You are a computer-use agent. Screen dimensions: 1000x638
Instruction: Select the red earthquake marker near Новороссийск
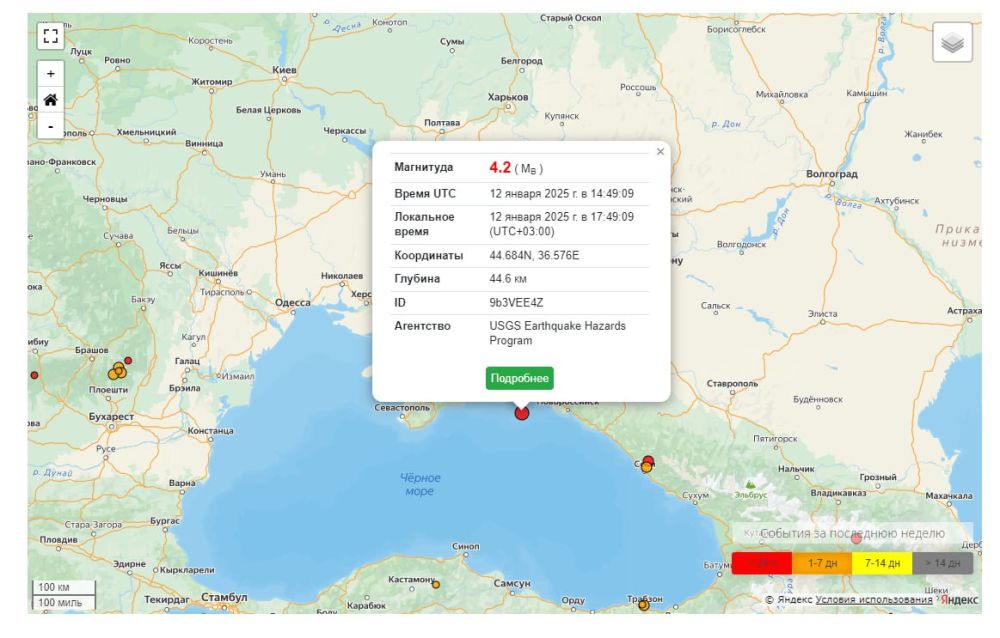(x=521, y=412)
